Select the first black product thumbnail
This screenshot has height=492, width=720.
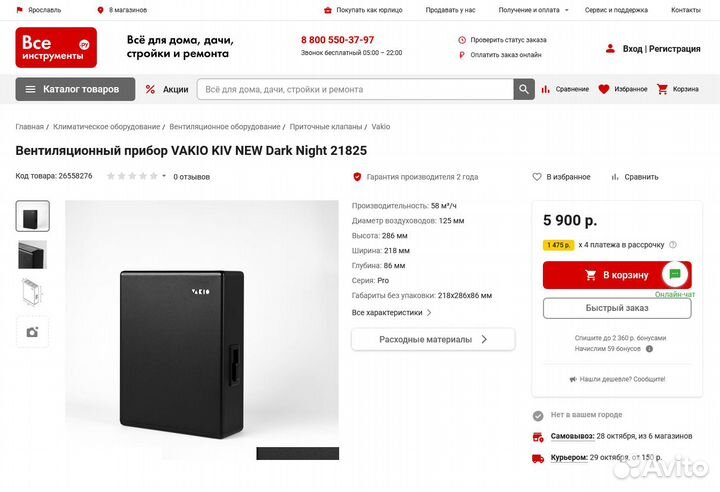click(x=32, y=216)
